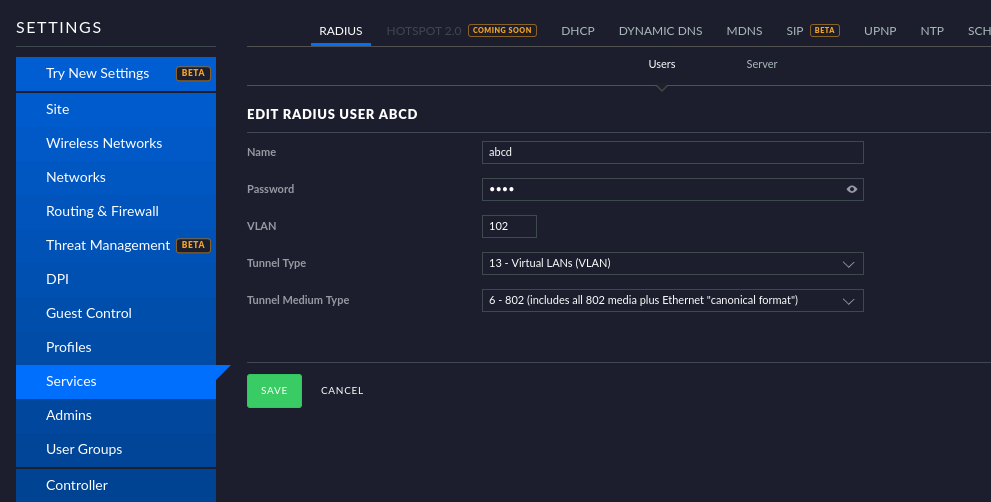Go to Guest Control settings
Image resolution: width=991 pixels, height=502 pixels.
click(x=116, y=314)
